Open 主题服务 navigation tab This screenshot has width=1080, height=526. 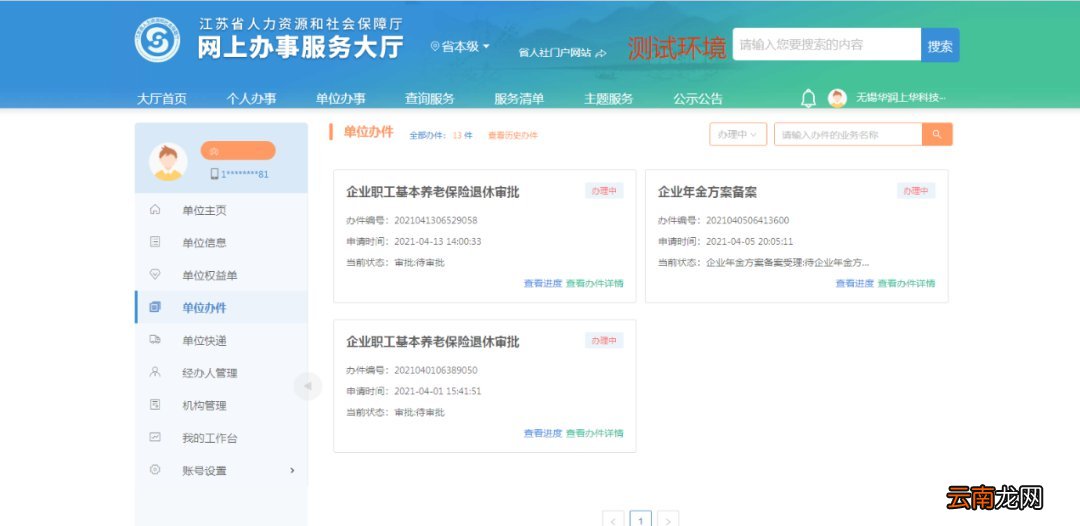(x=608, y=98)
